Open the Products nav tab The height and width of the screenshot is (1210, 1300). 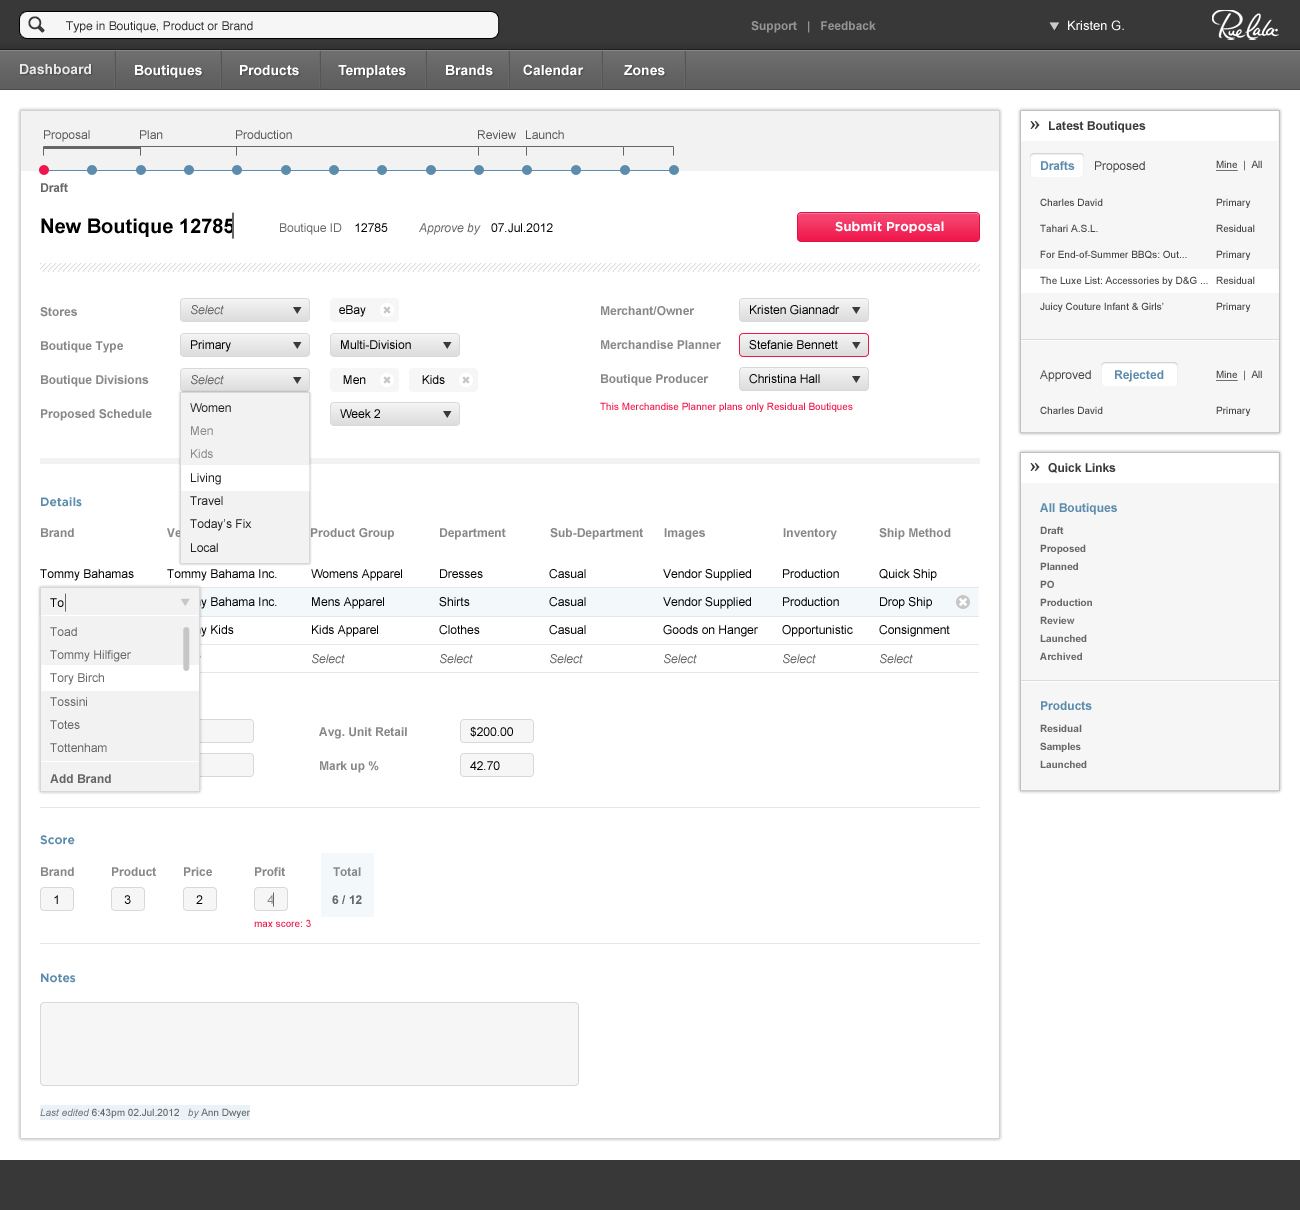(269, 70)
